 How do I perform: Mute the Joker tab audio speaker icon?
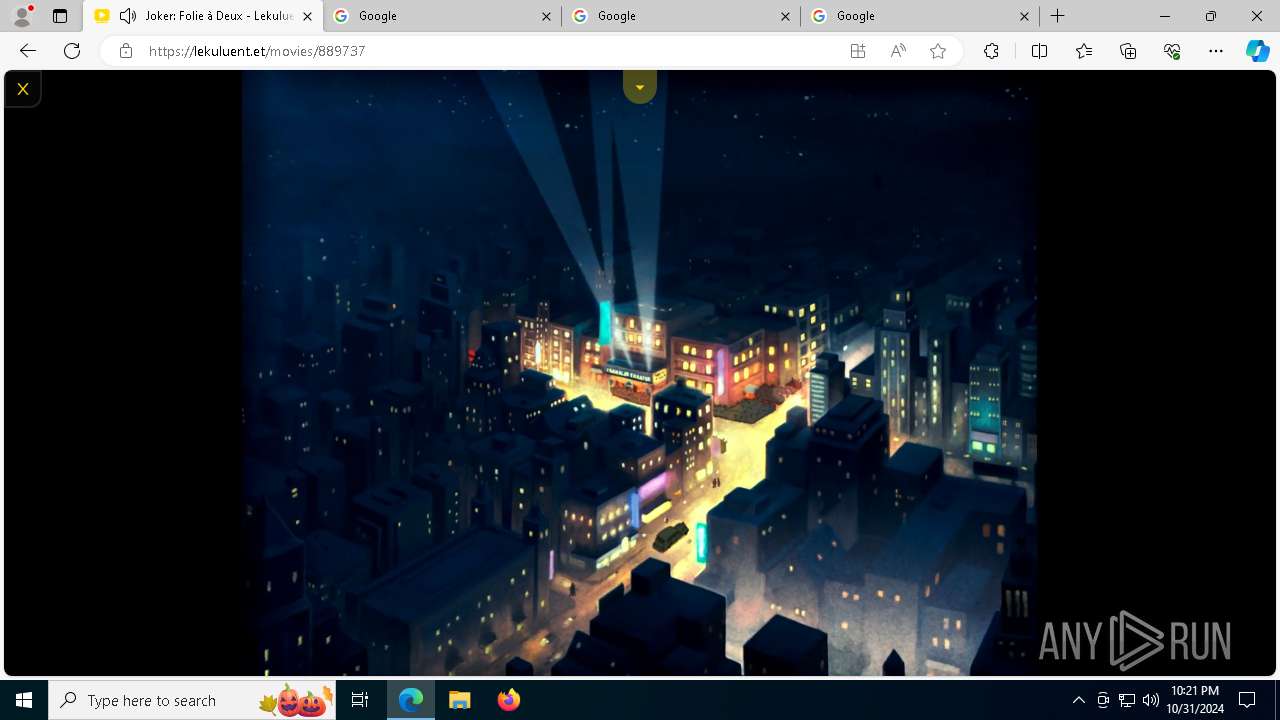click(x=128, y=16)
